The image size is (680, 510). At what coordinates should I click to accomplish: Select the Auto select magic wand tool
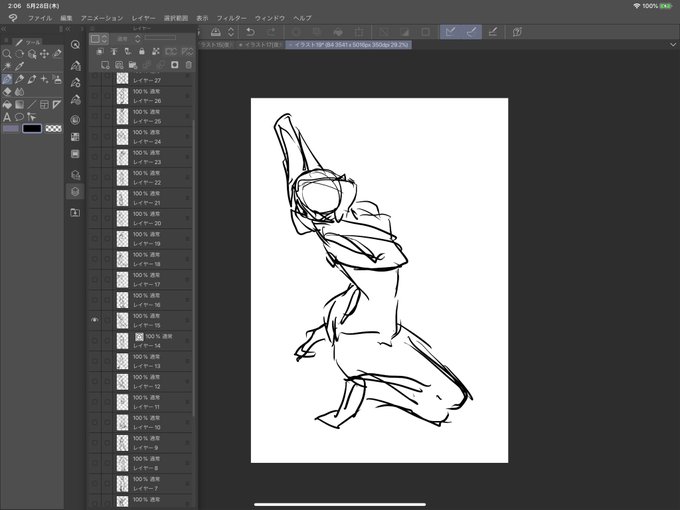pyautogui.click(x=7, y=66)
